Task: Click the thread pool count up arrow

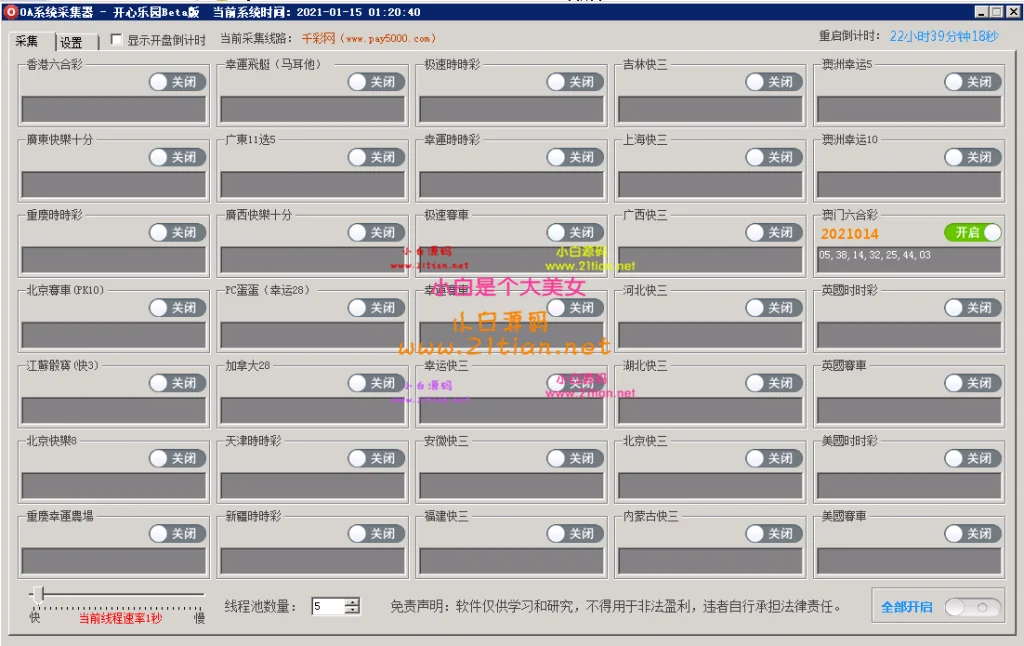Action: click(352, 602)
